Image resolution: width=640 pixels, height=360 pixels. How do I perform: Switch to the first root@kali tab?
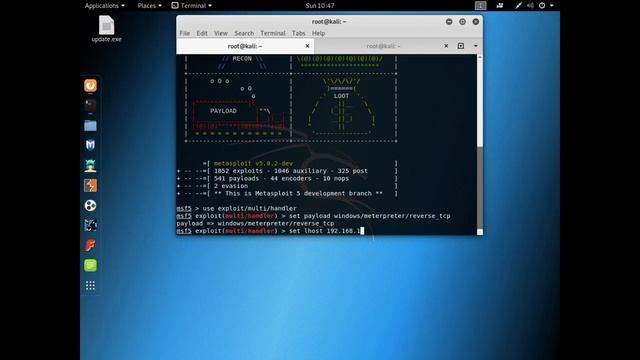pyautogui.click(x=245, y=46)
